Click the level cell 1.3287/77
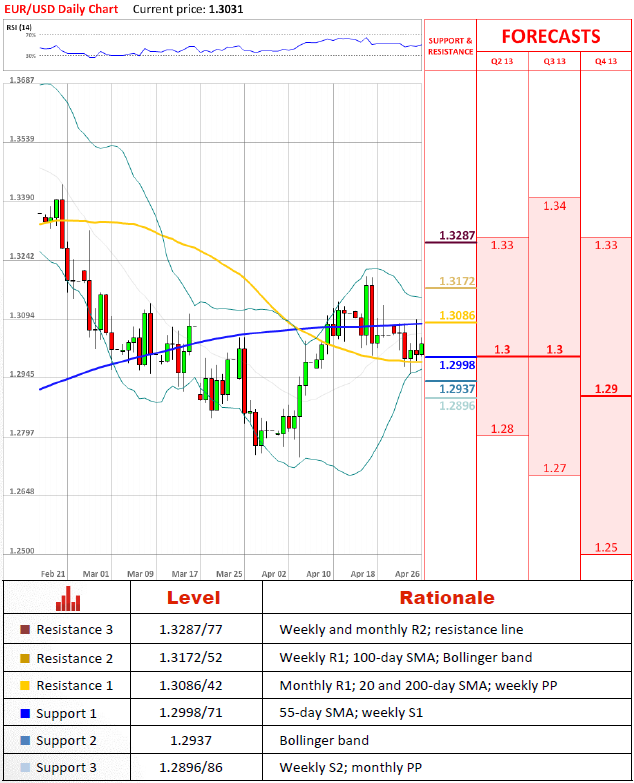The width and height of the screenshot is (634, 783). tap(191, 629)
